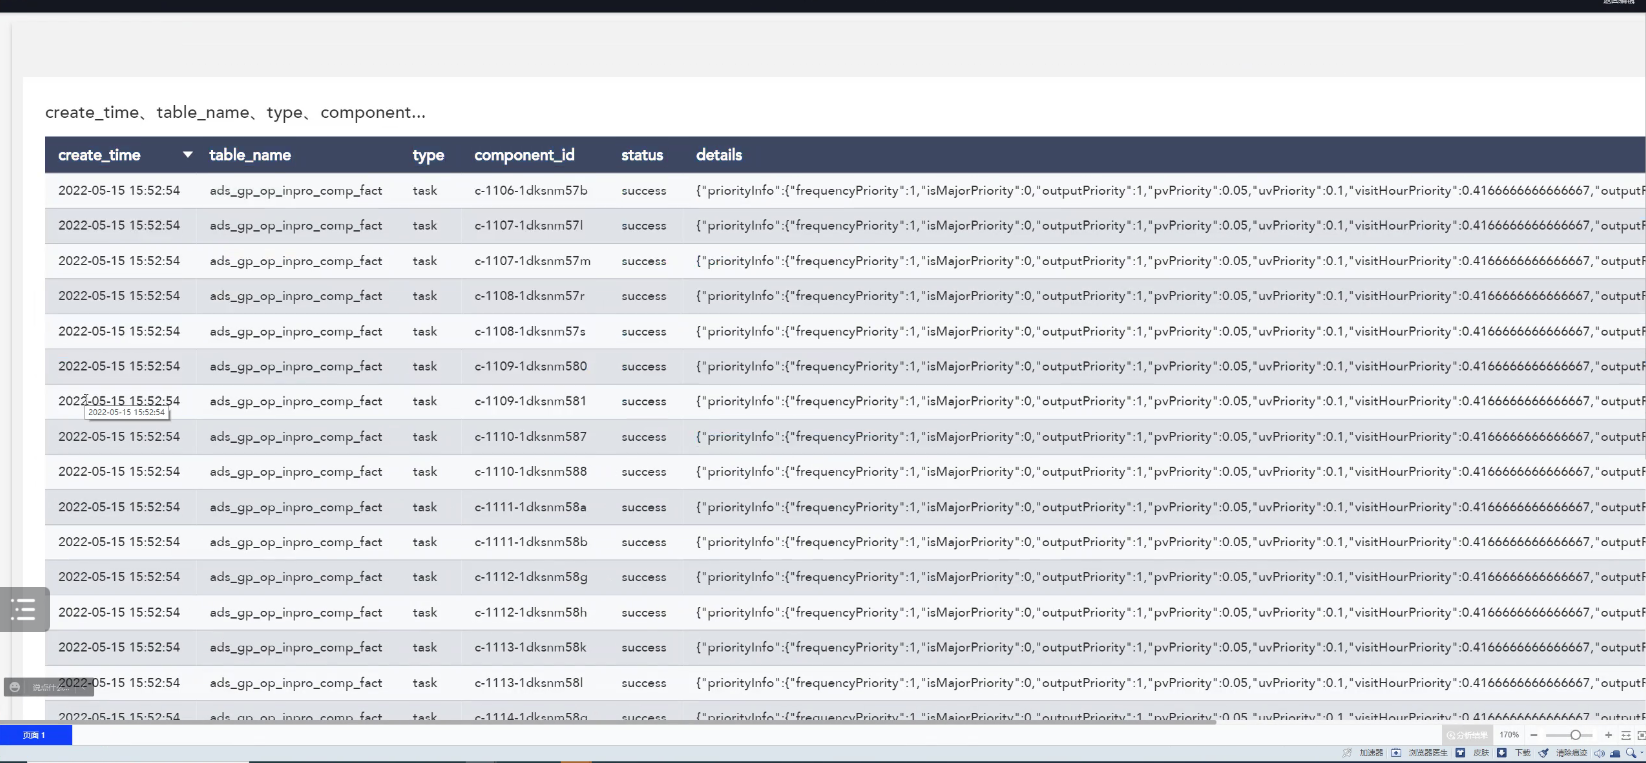This screenshot has width=1646, height=763.
Task: Select the c-1109-1dksnm580 row cell
Action: point(530,366)
